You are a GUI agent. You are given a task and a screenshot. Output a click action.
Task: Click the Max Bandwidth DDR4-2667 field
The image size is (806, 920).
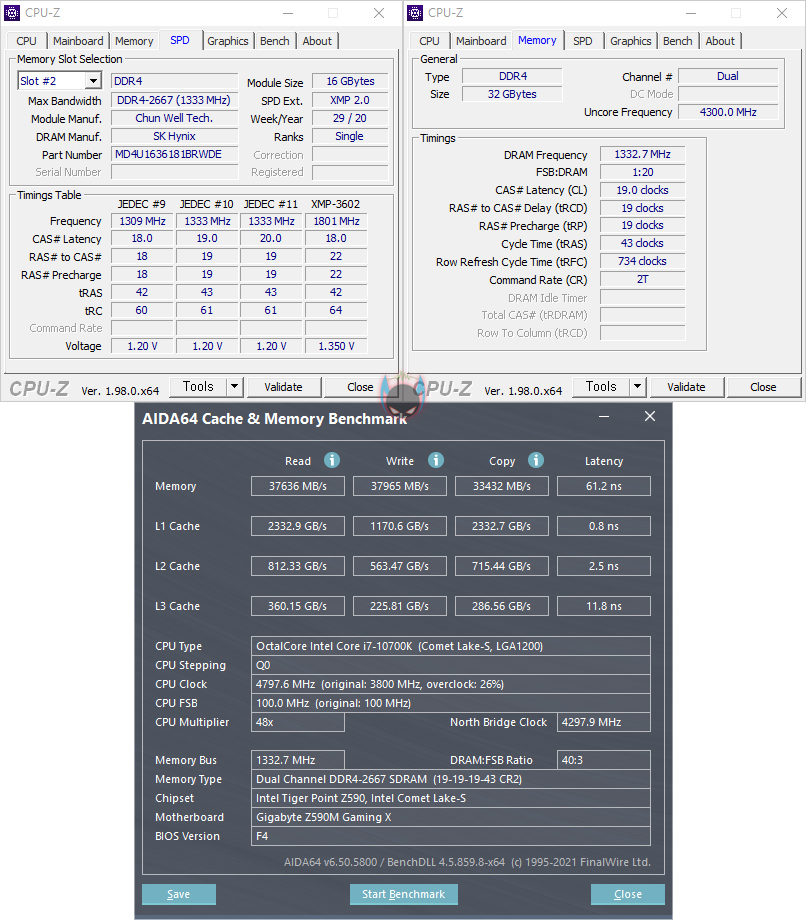point(175,100)
